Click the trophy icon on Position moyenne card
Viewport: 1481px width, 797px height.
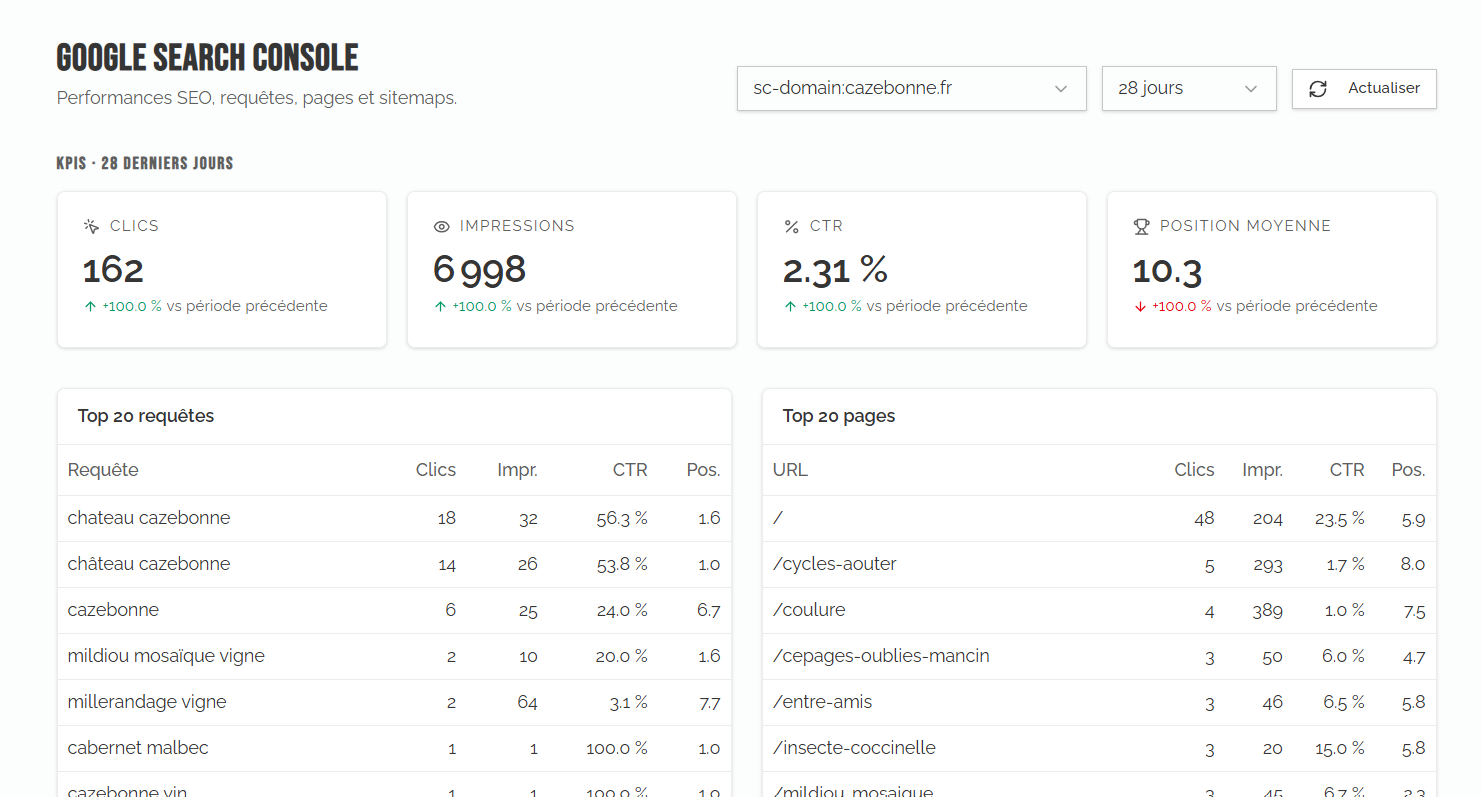tap(1141, 227)
